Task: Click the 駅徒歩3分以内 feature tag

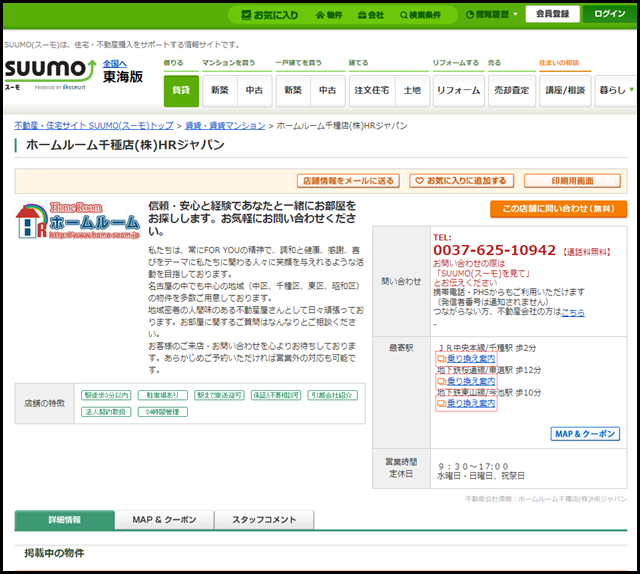Action: click(x=106, y=395)
